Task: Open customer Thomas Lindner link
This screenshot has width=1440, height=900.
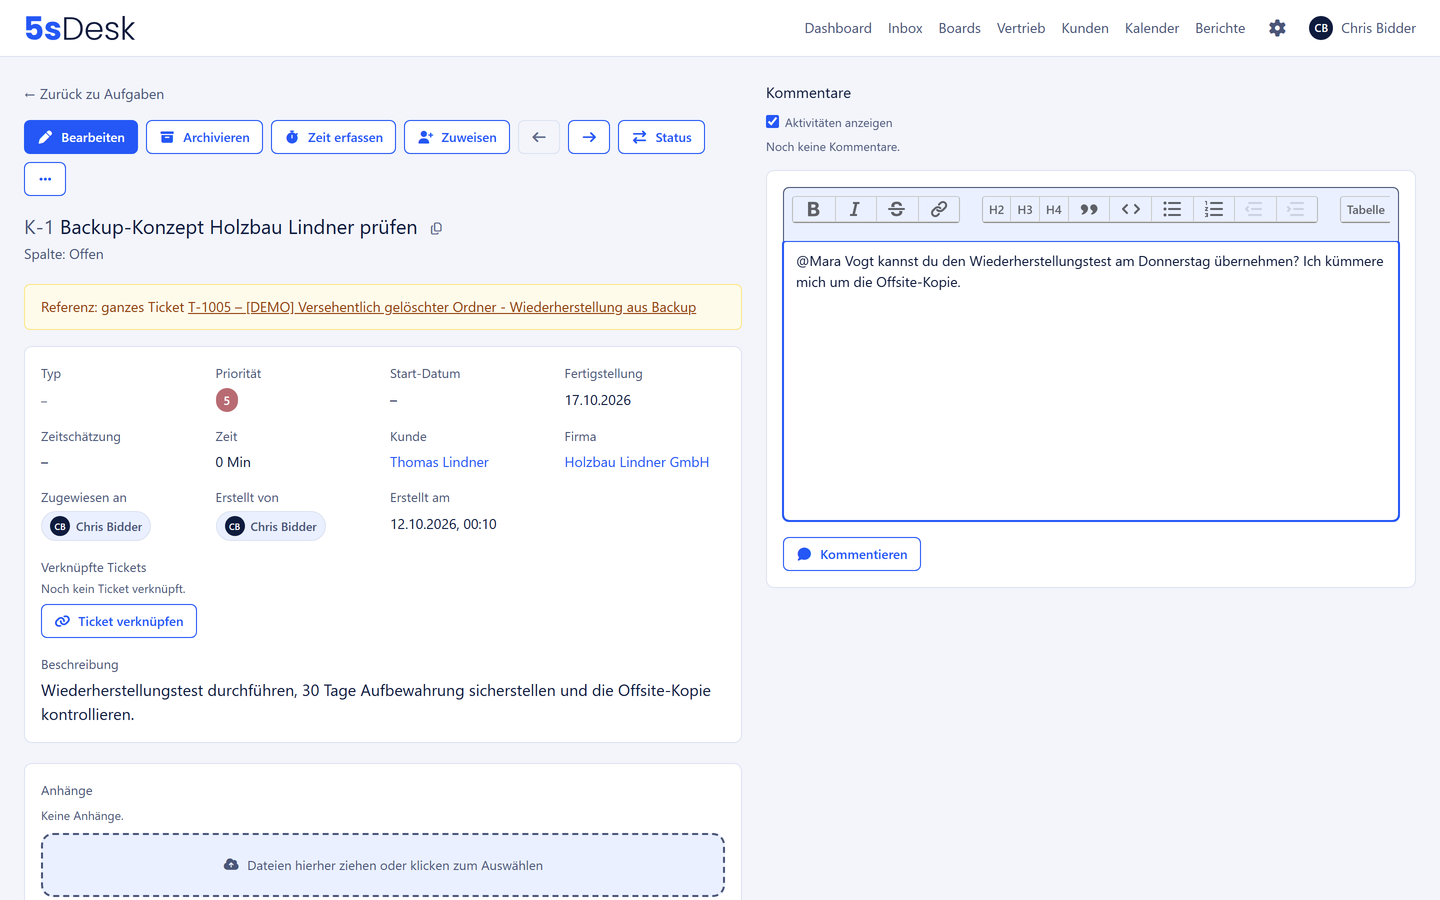Action: (439, 462)
